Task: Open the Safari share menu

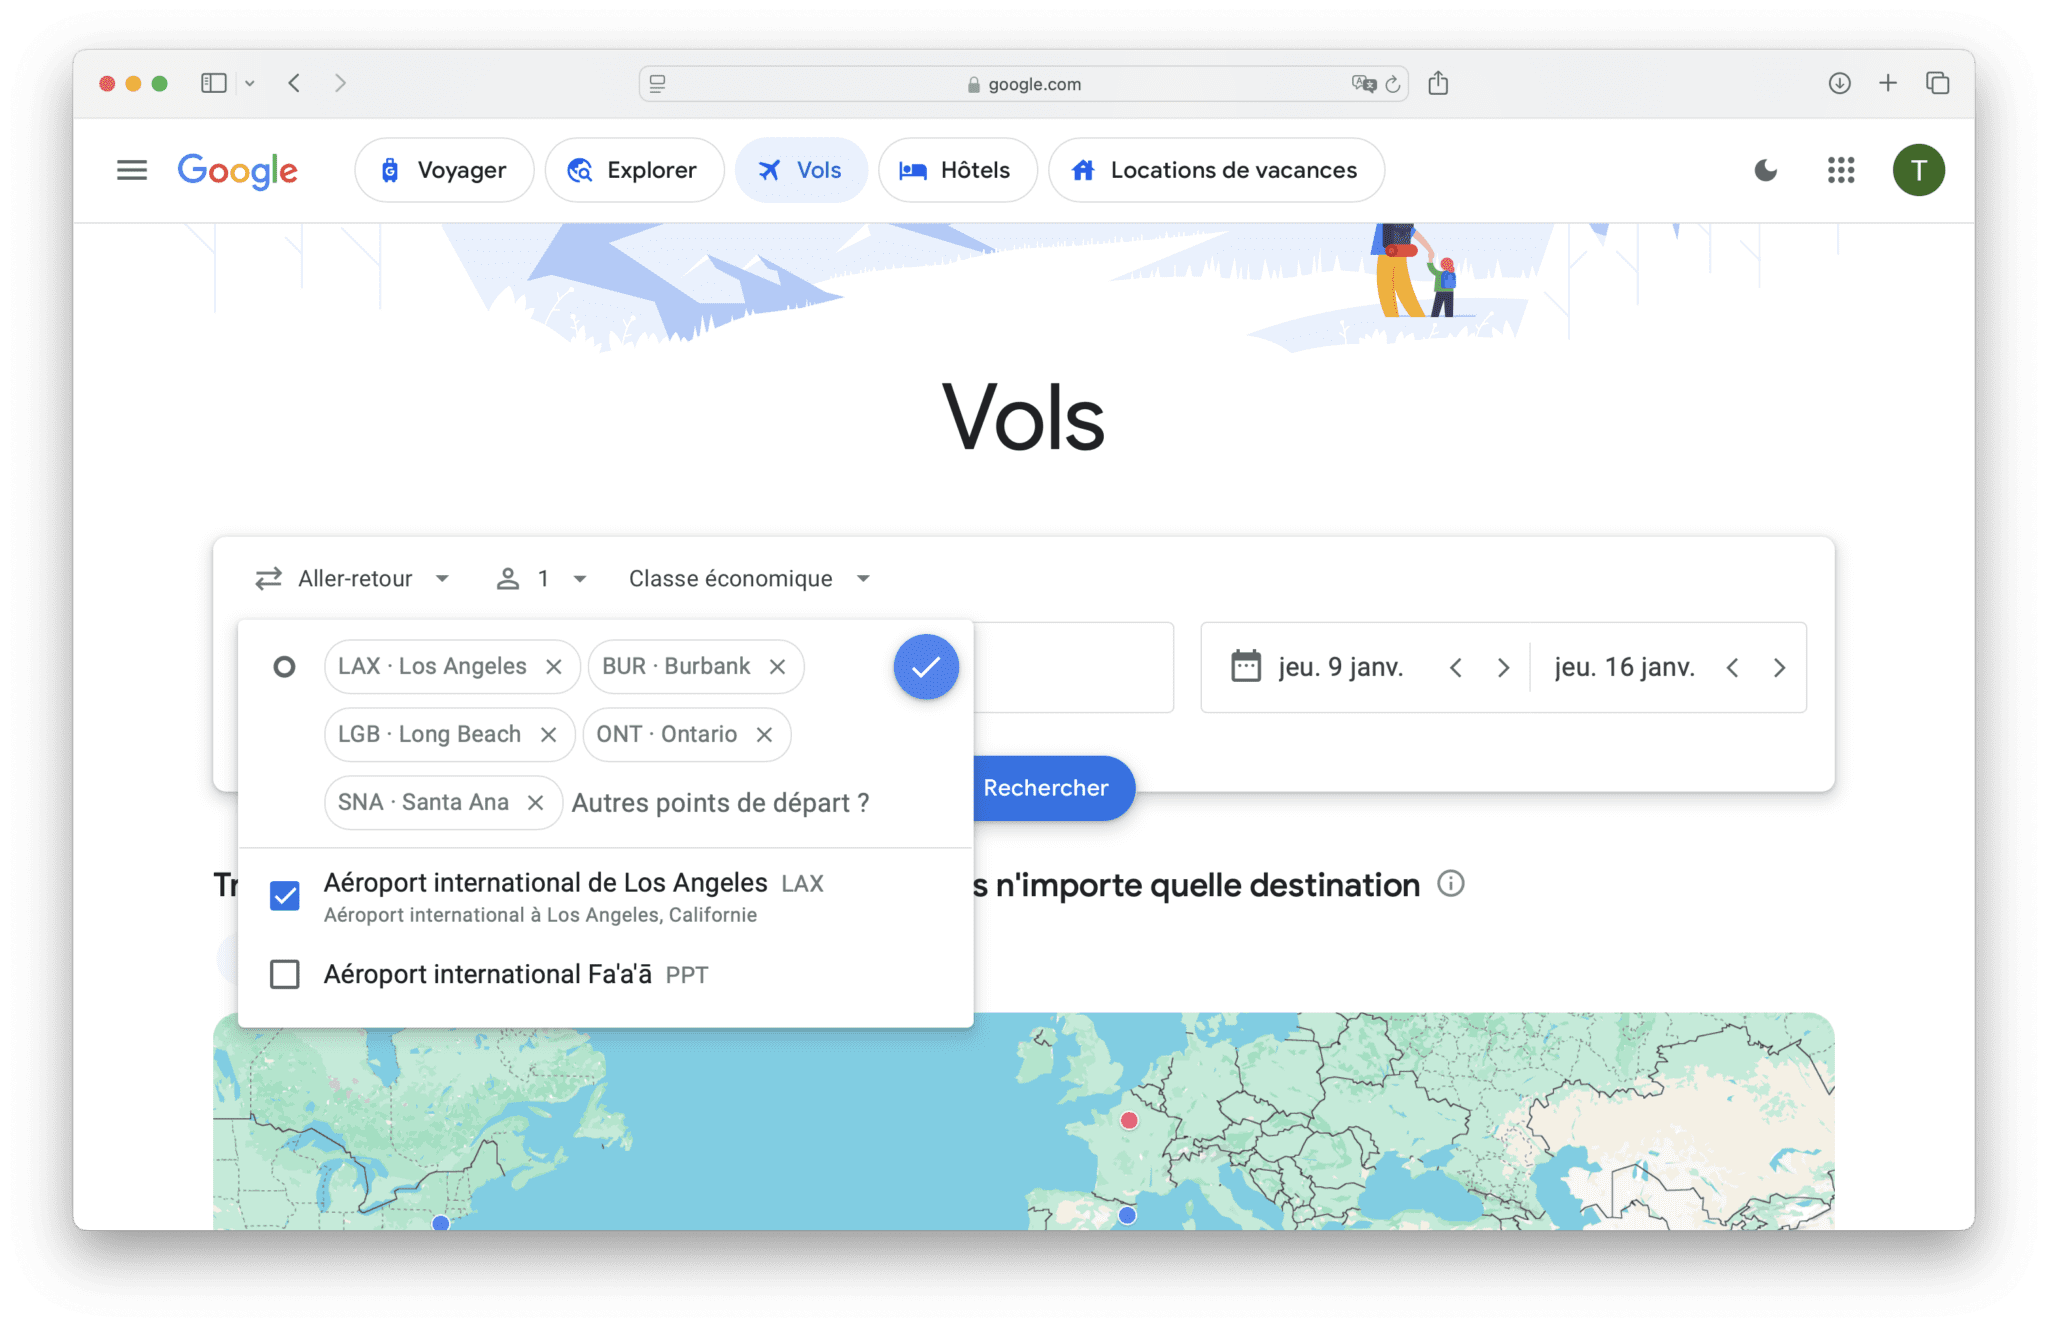Action: pyautogui.click(x=1438, y=83)
